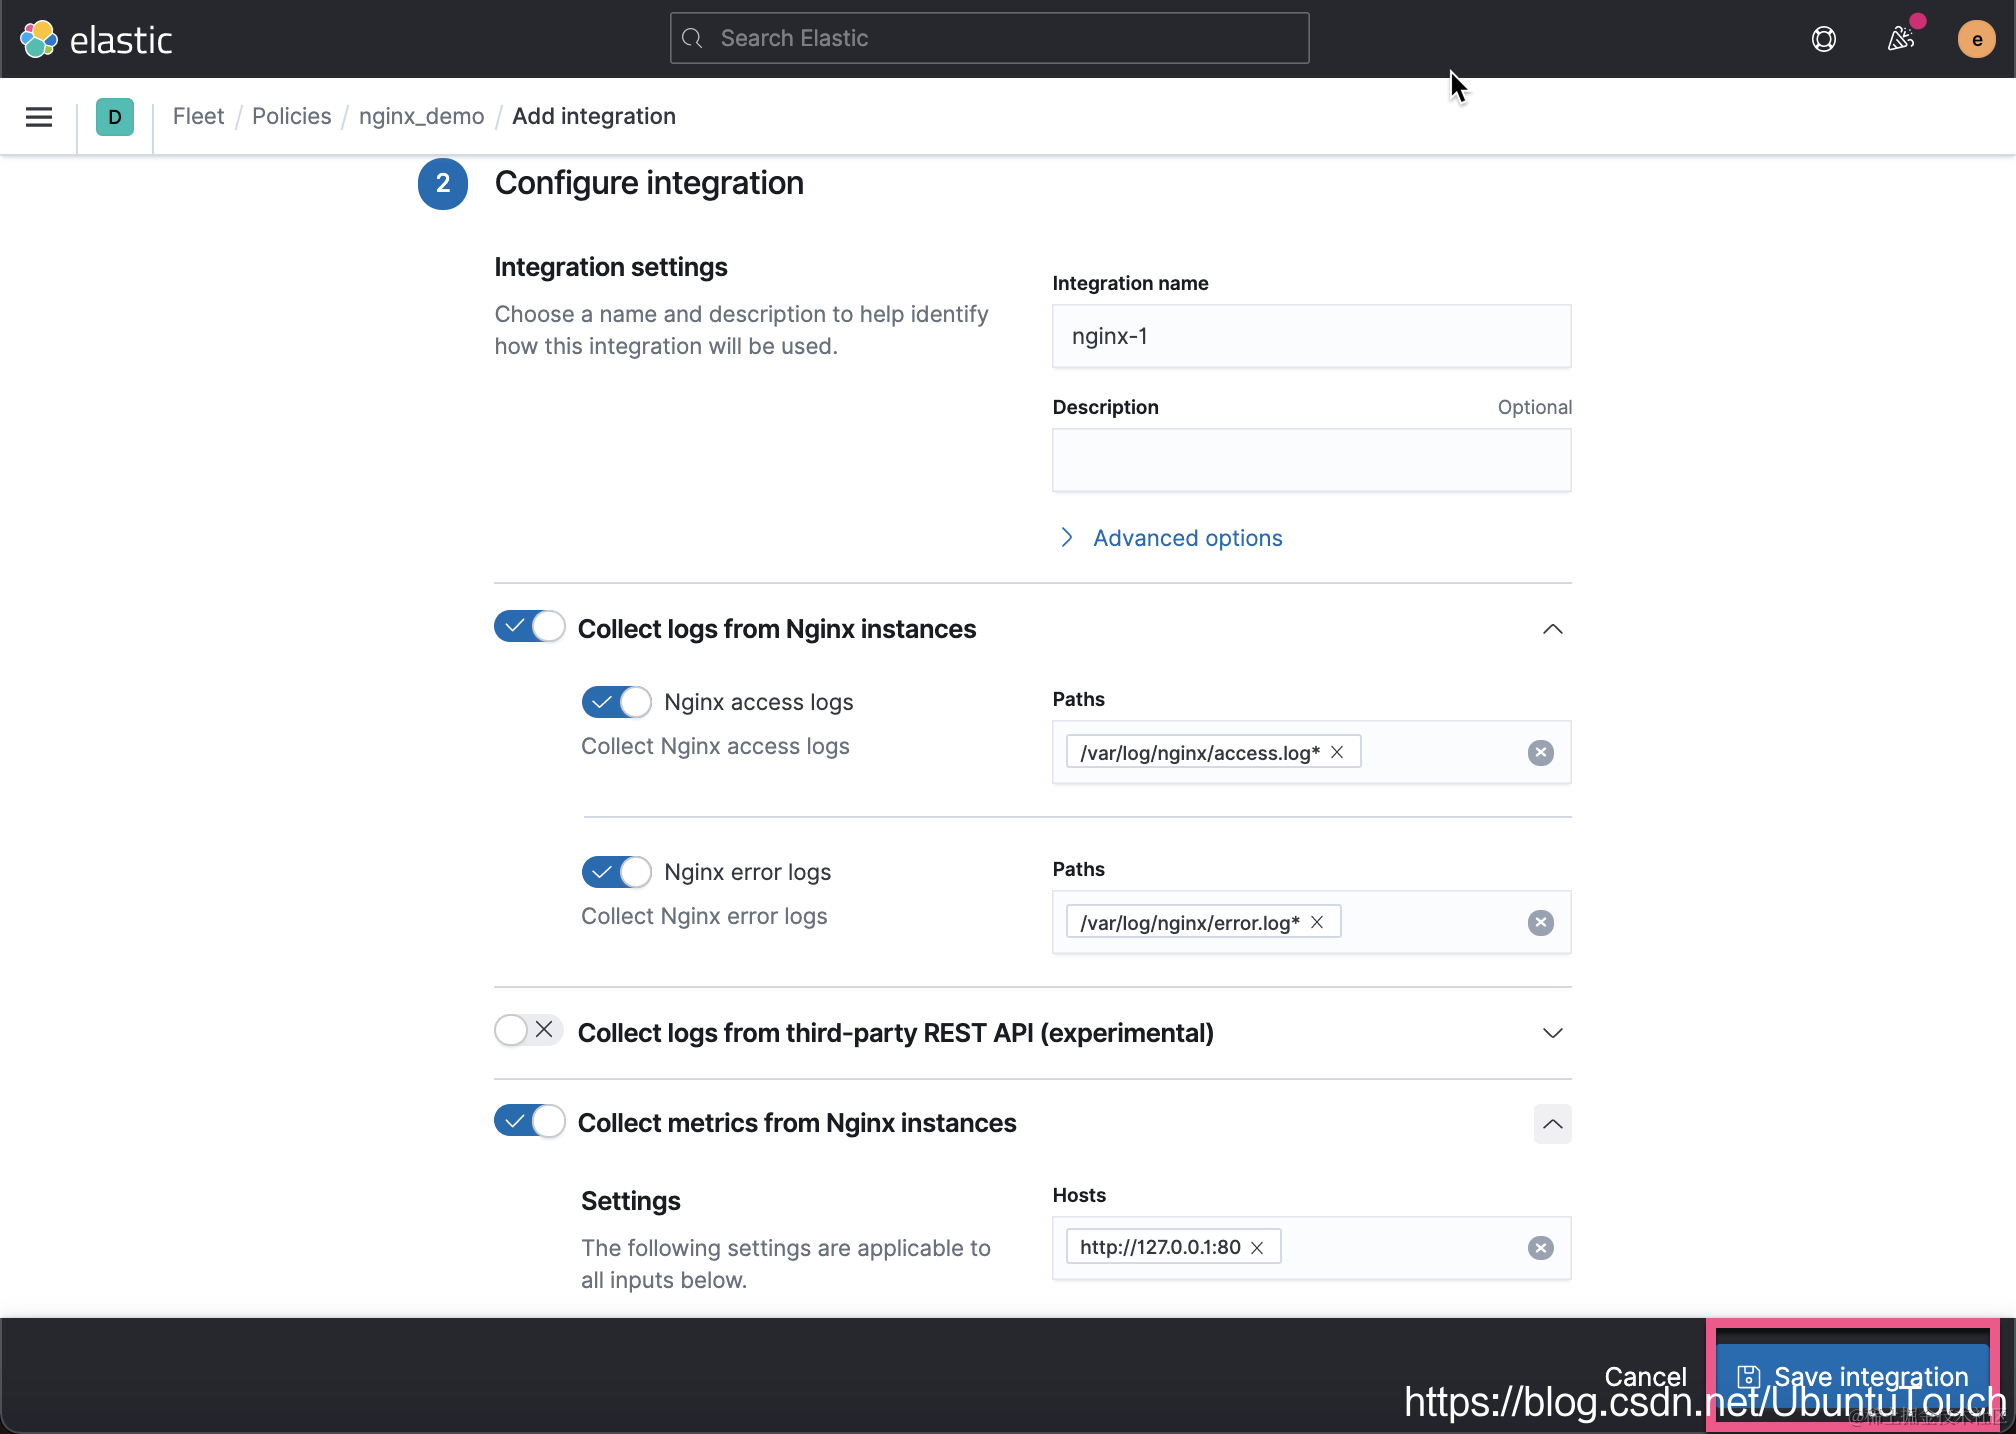Viewport: 2016px width, 1434px height.
Task: Expand Advanced options
Action: click(x=1186, y=538)
